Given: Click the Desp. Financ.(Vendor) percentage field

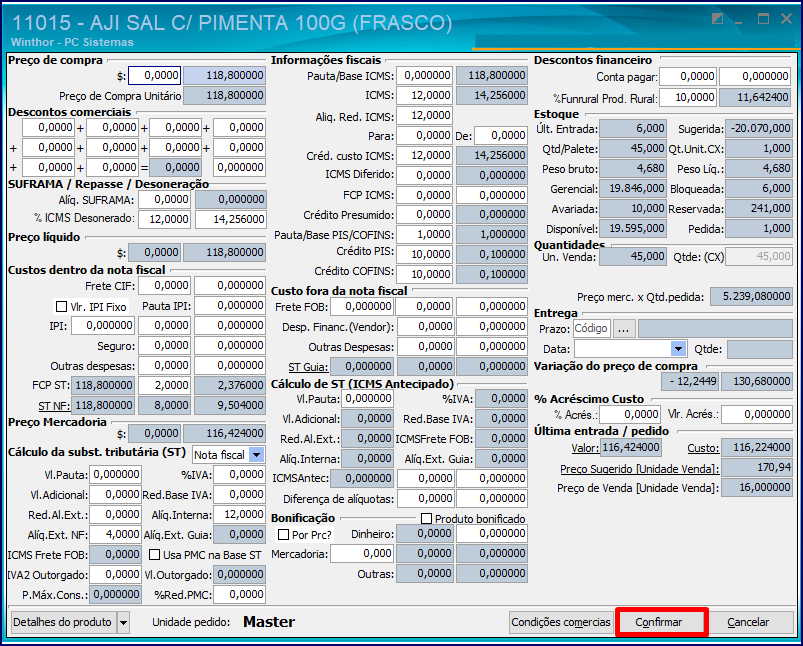Looking at the screenshot, I should [425, 326].
